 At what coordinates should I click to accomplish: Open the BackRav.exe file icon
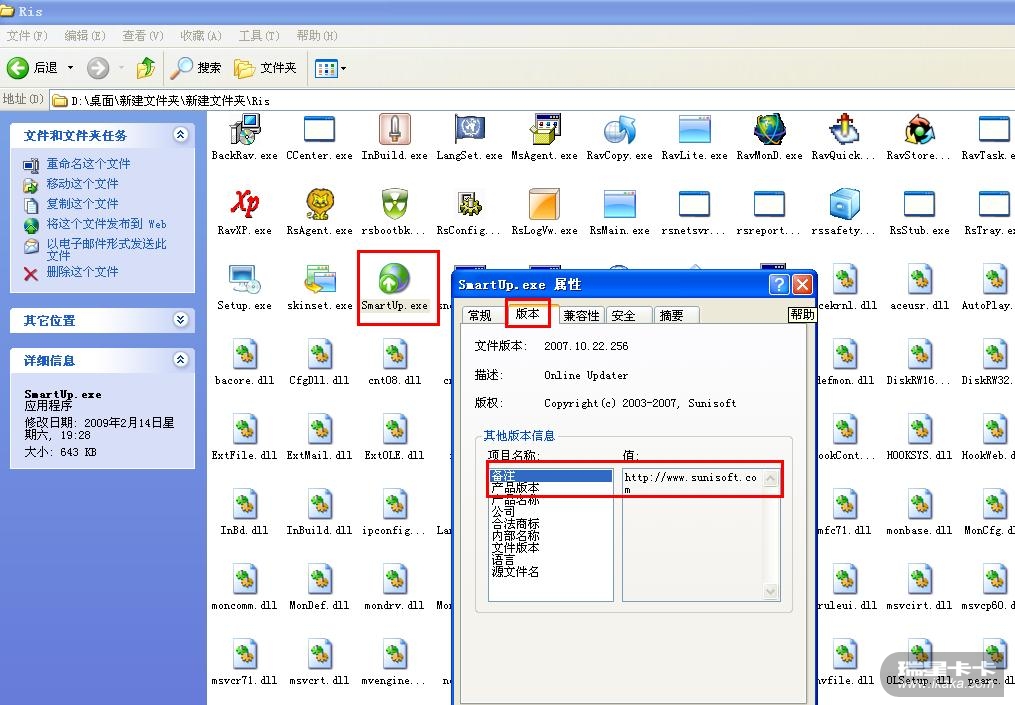tap(245, 129)
